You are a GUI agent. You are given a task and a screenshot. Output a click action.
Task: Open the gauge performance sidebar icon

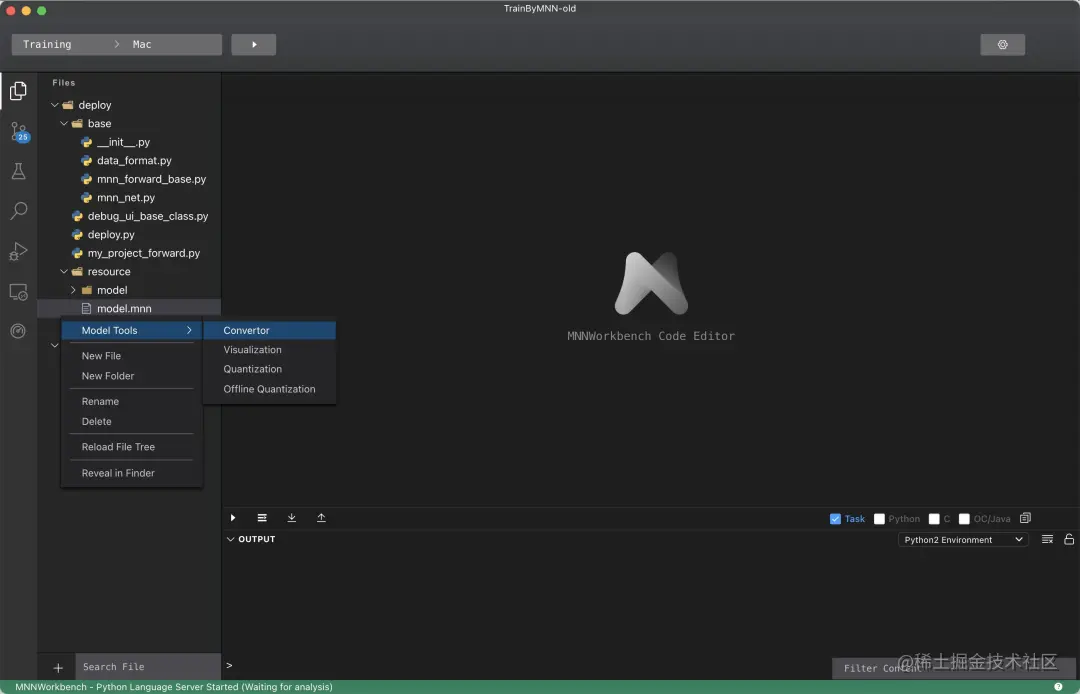coord(19,331)
